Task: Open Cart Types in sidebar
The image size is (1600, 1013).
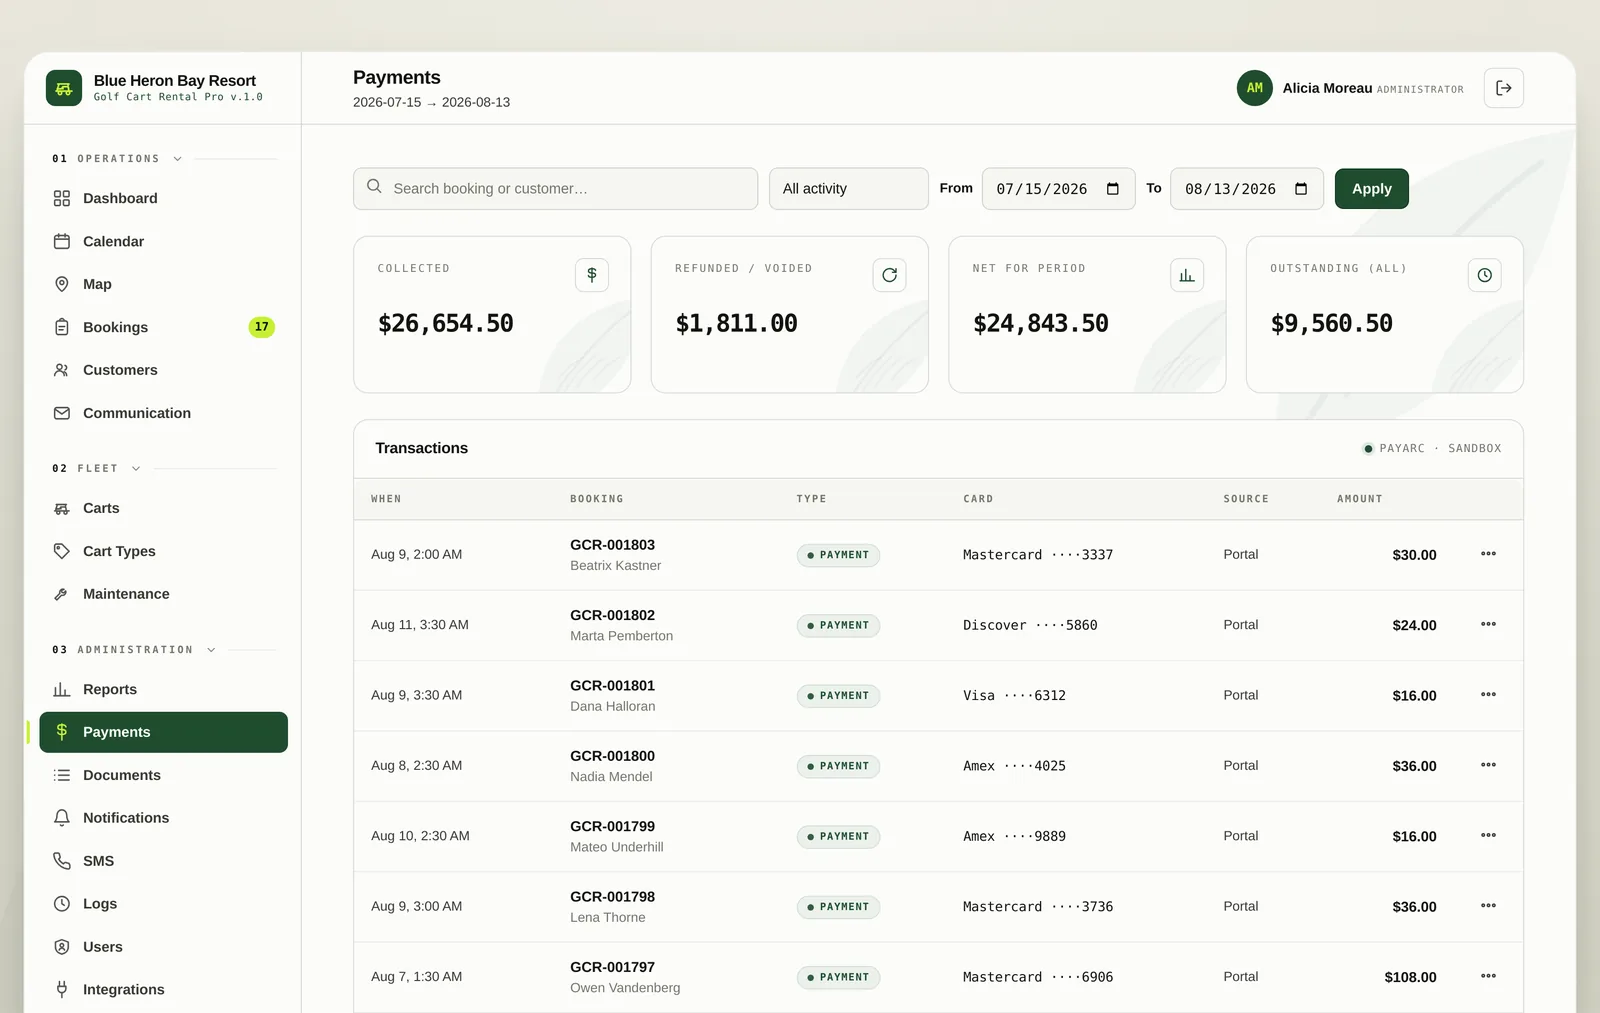Action: point(163,551)
